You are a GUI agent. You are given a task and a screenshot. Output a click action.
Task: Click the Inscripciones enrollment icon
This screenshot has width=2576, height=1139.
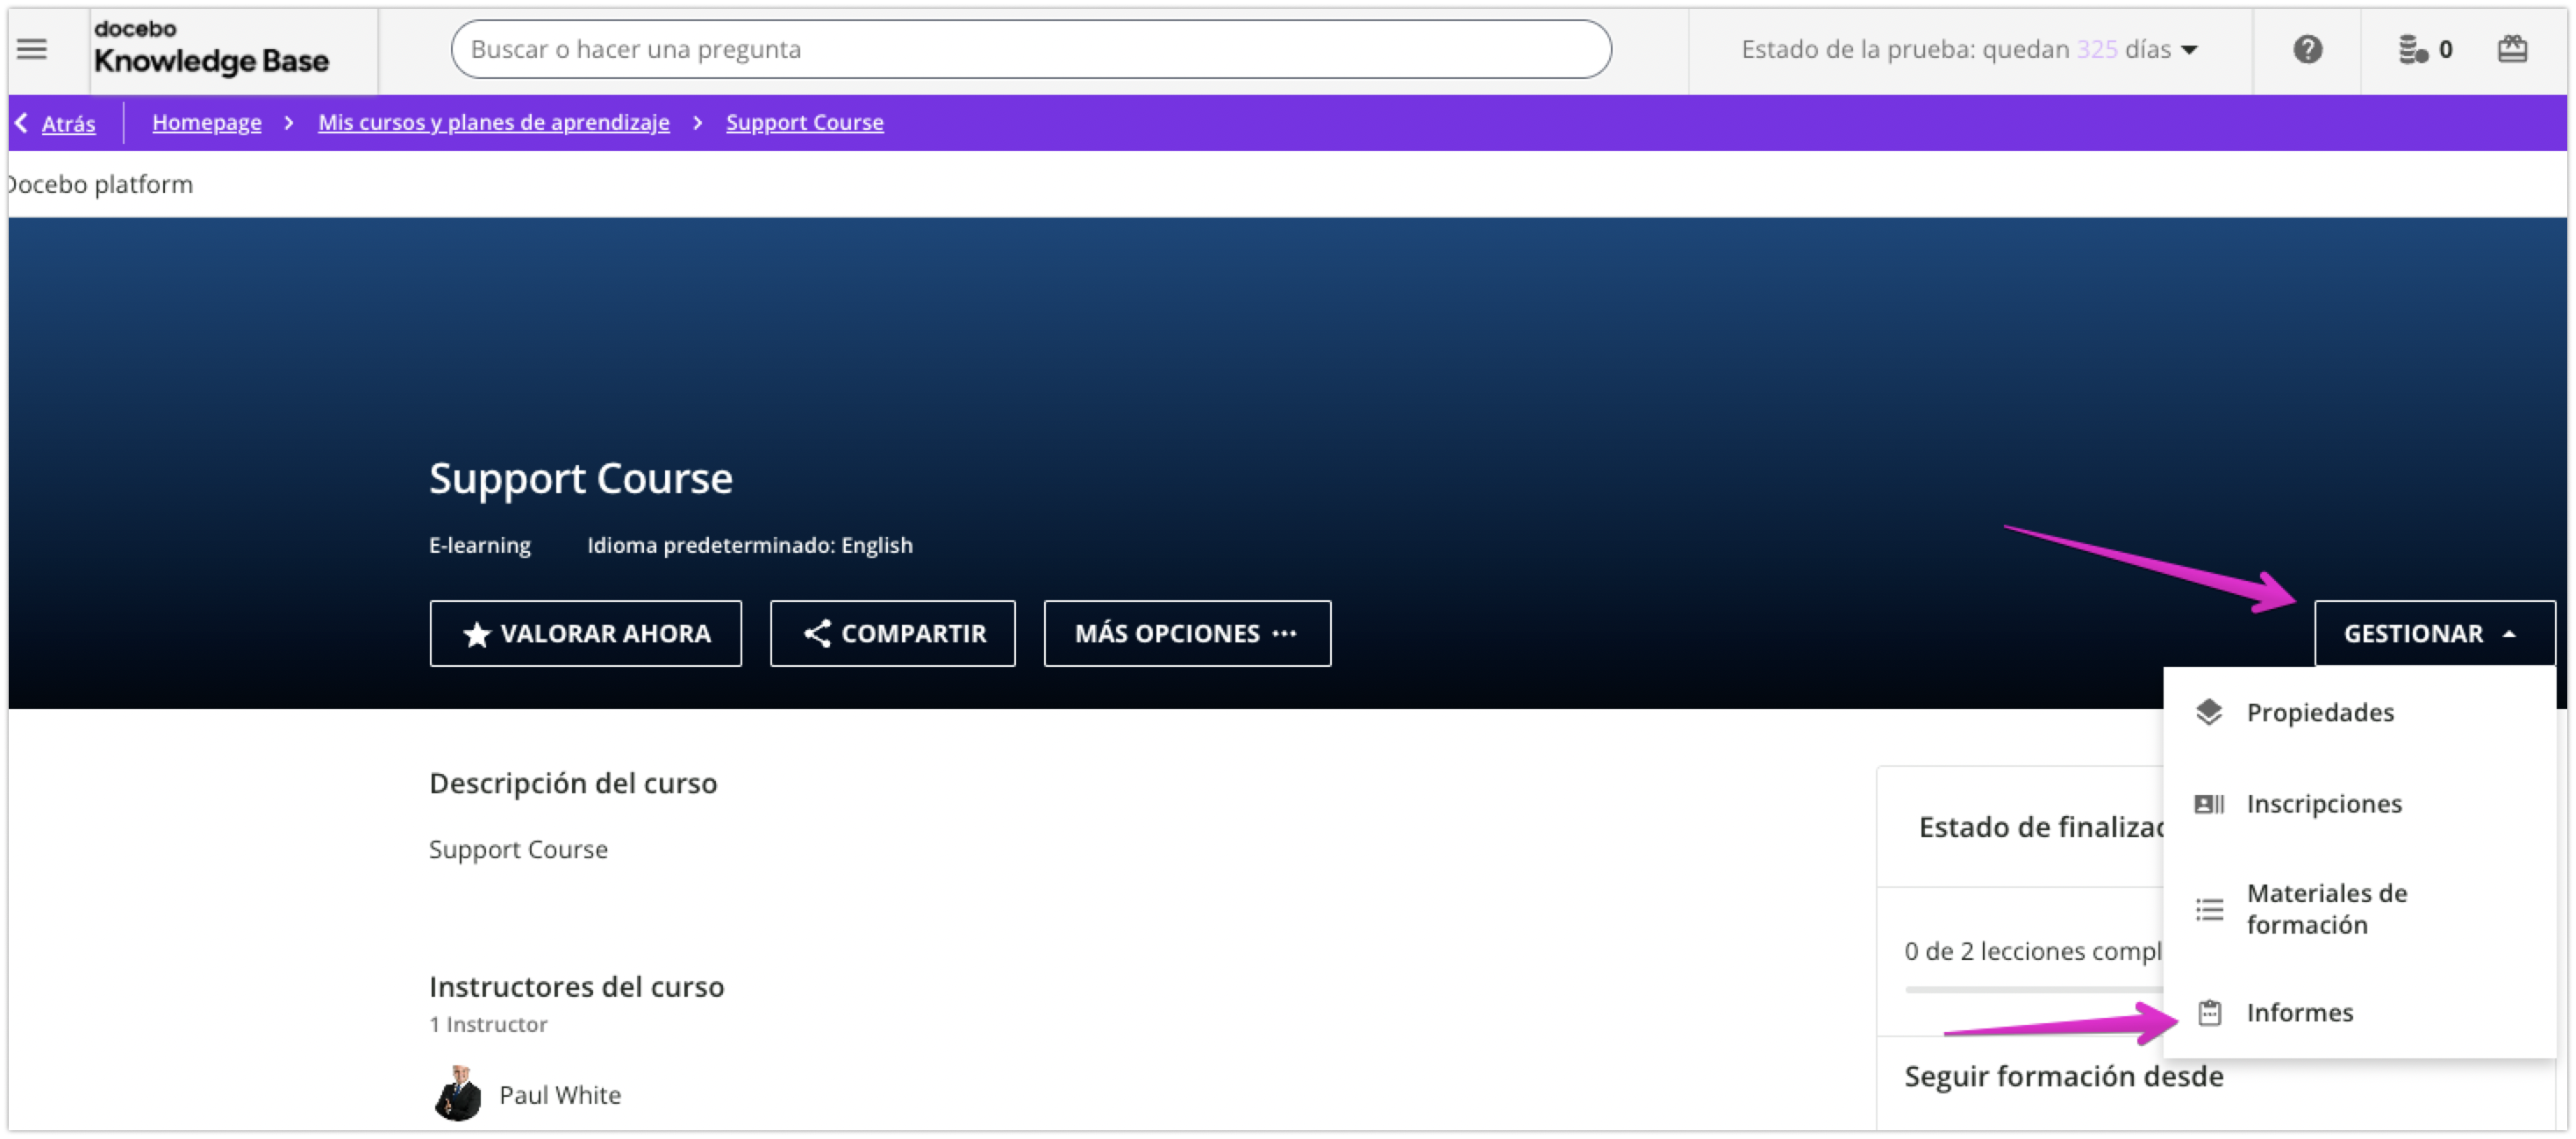pos(2208,804)
